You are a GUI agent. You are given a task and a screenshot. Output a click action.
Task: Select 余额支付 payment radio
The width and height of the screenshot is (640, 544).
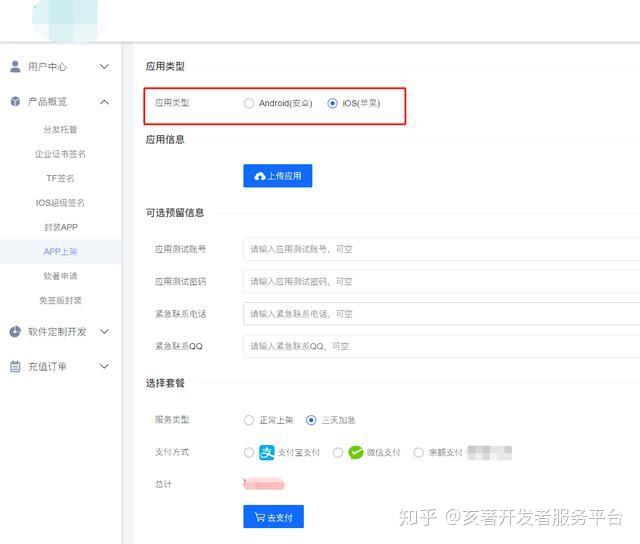pos(418,452)
